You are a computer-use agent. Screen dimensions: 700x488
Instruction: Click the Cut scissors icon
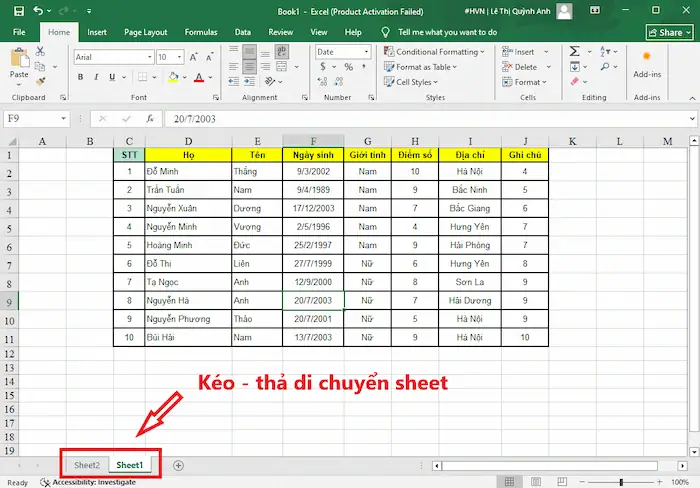[42, 52]
